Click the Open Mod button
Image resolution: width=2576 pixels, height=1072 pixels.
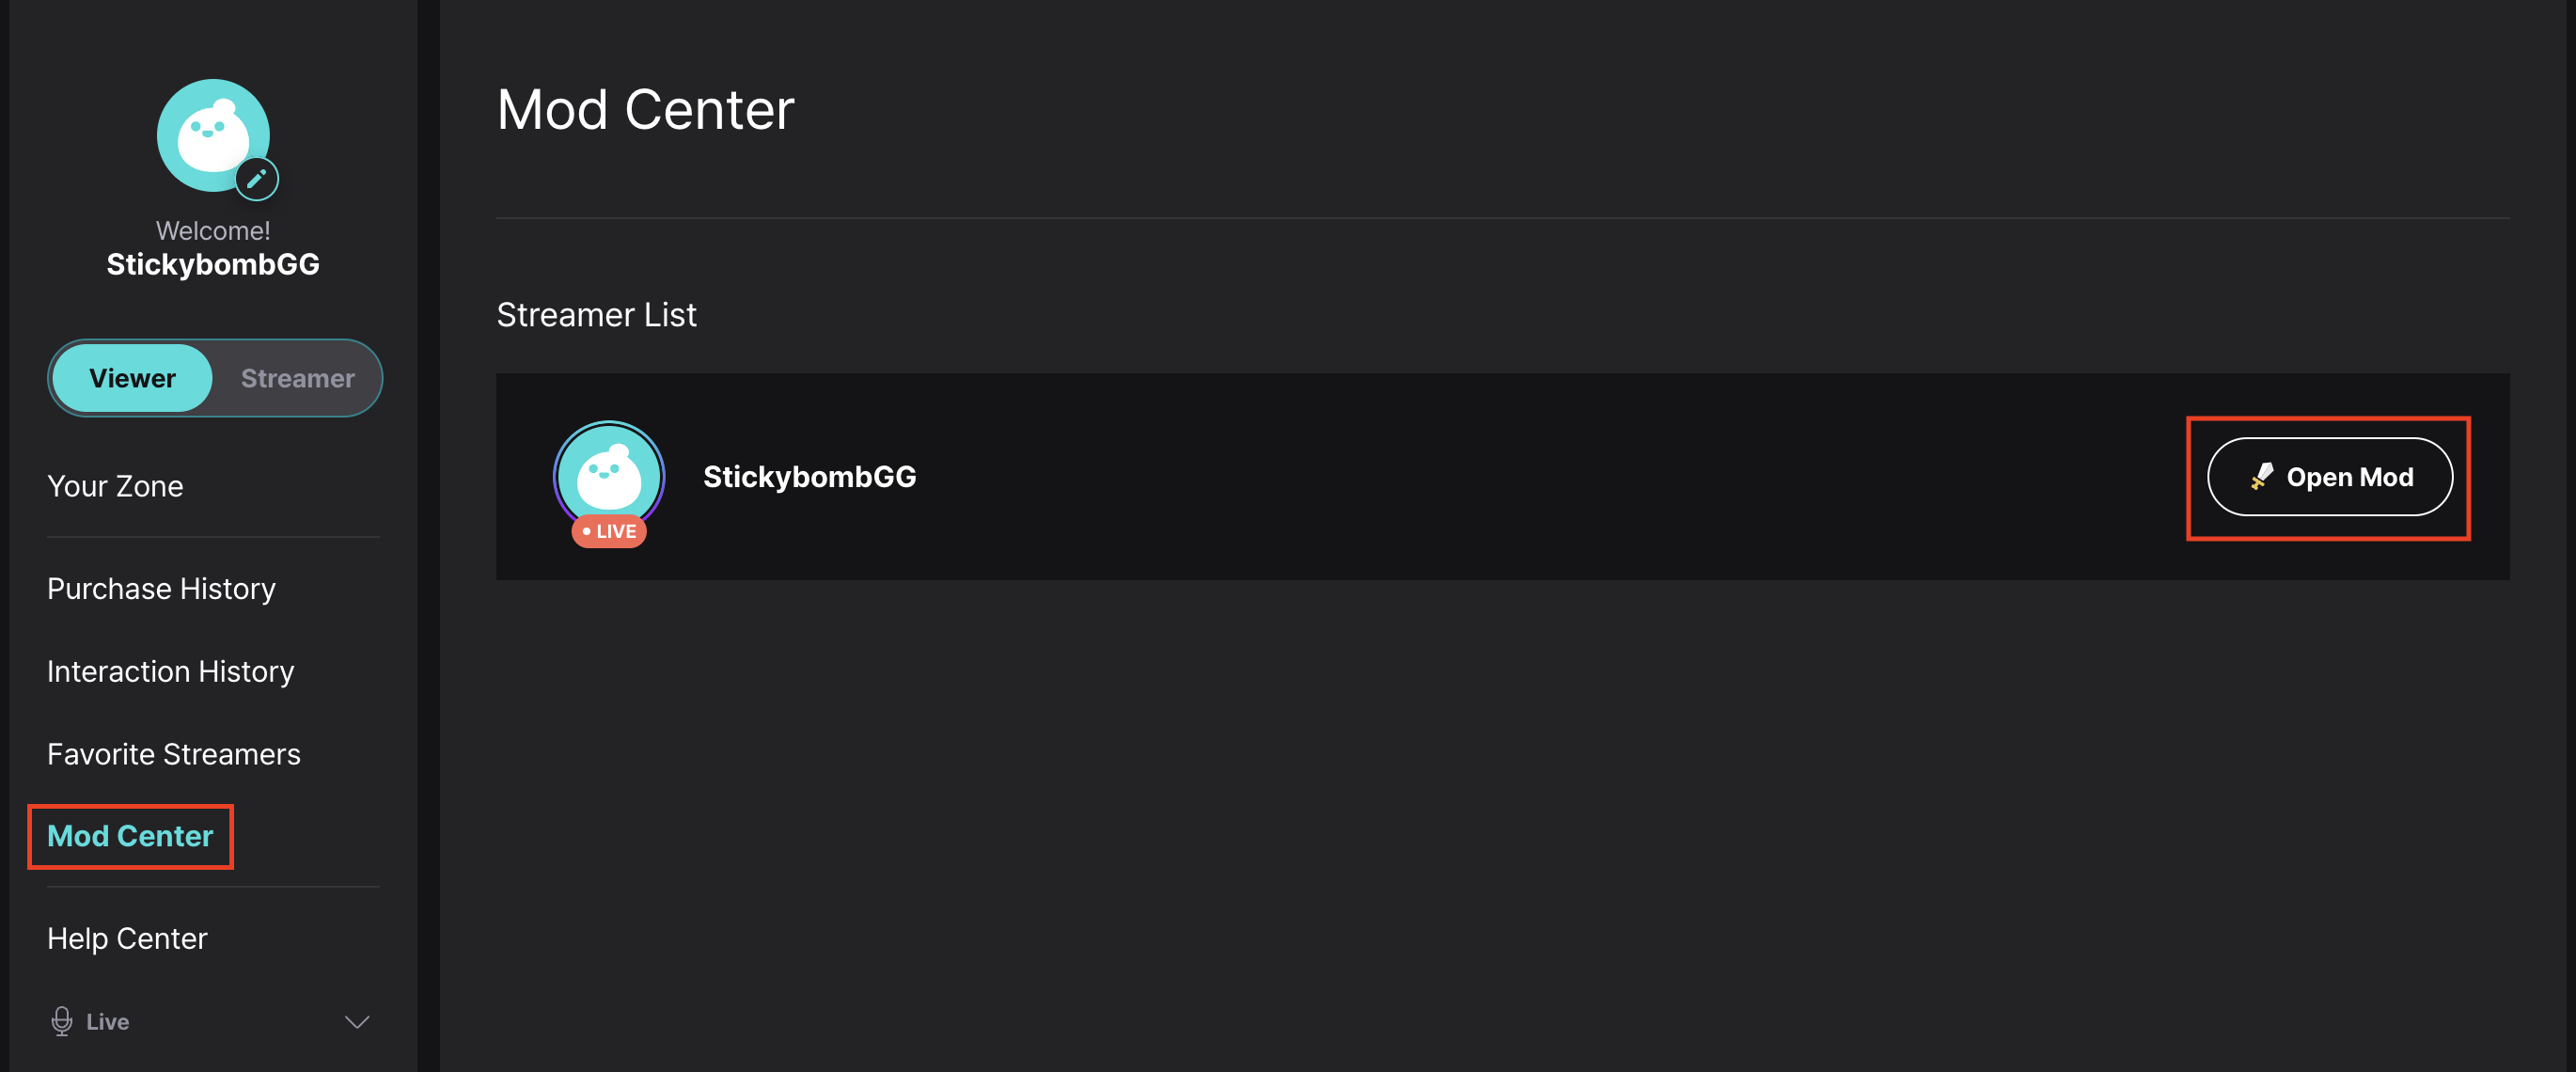click(2329, 477)
